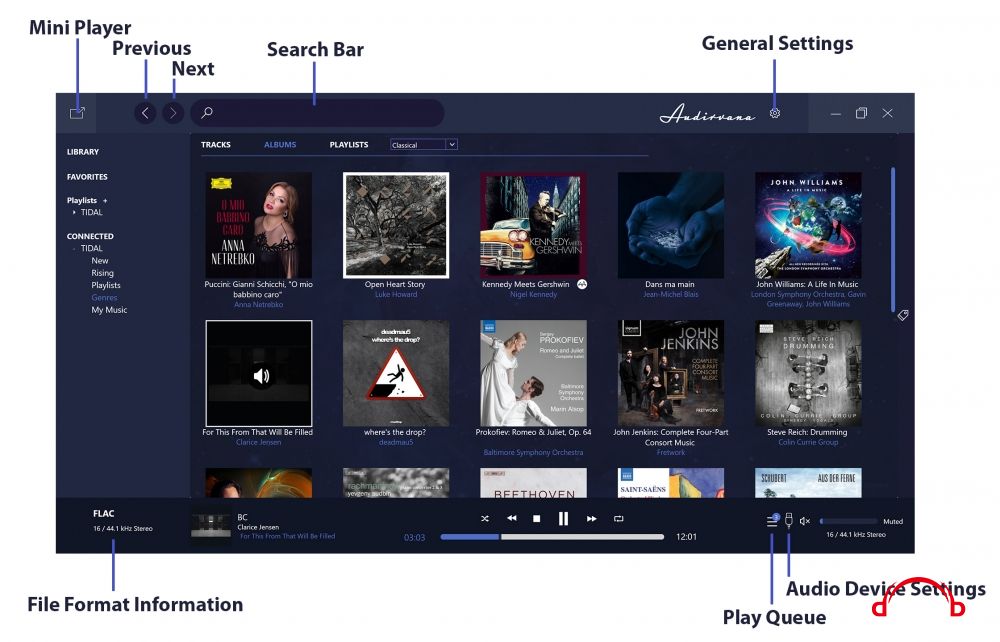Screen dimensions: 1000x642
Task: Open FAVORITES in the sidebar
Action: 87,177
